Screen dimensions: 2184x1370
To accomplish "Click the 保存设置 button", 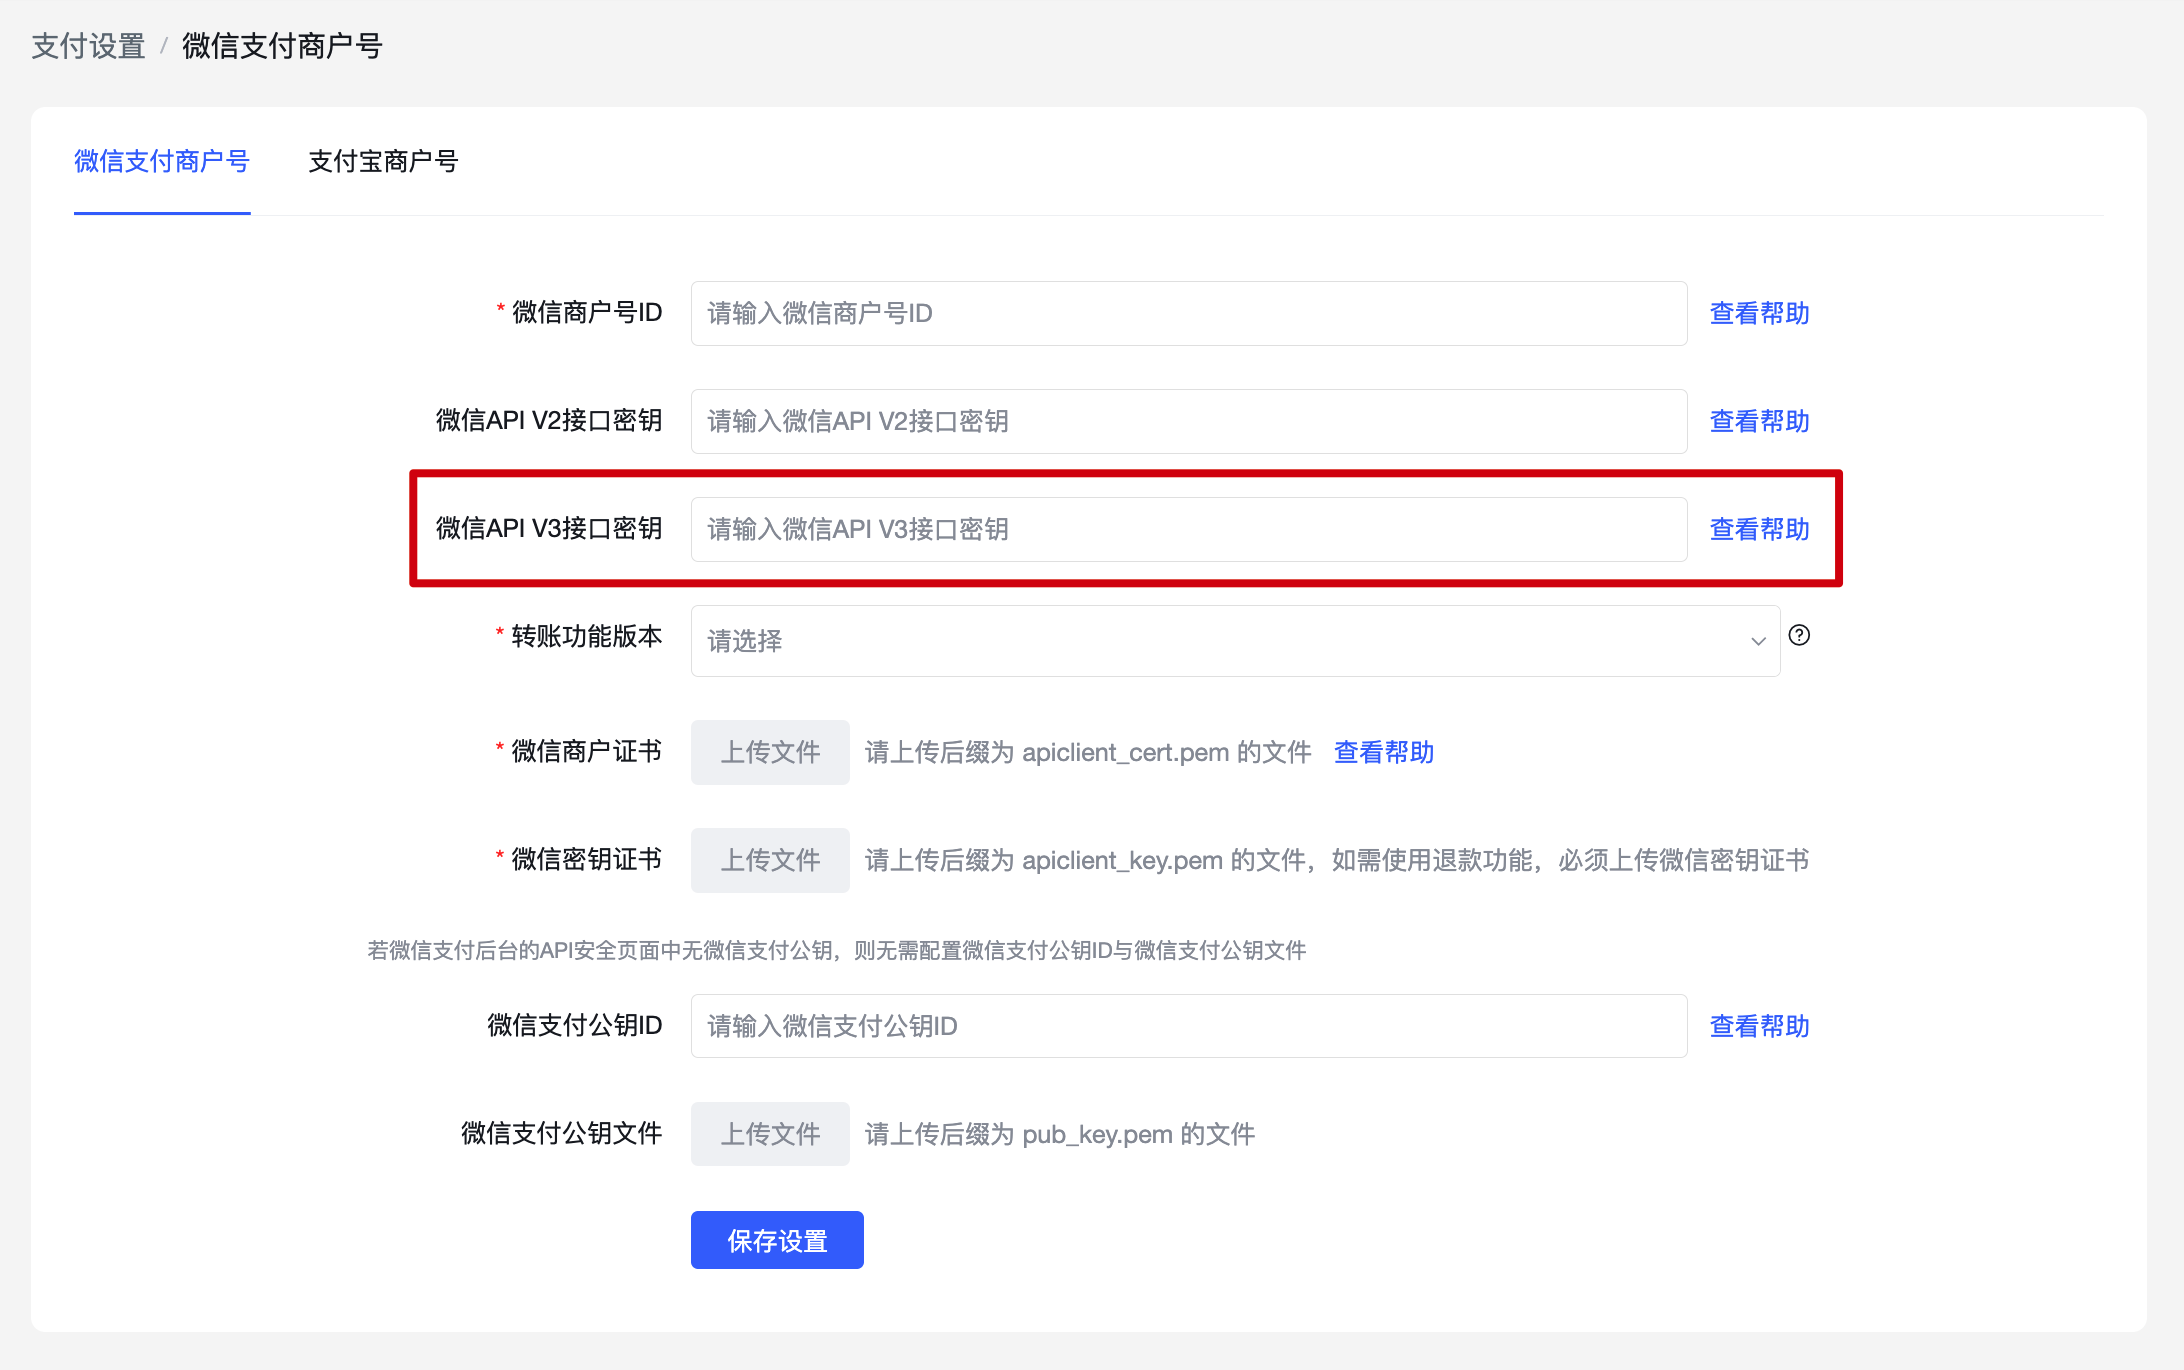I will tap(777, 1240).
